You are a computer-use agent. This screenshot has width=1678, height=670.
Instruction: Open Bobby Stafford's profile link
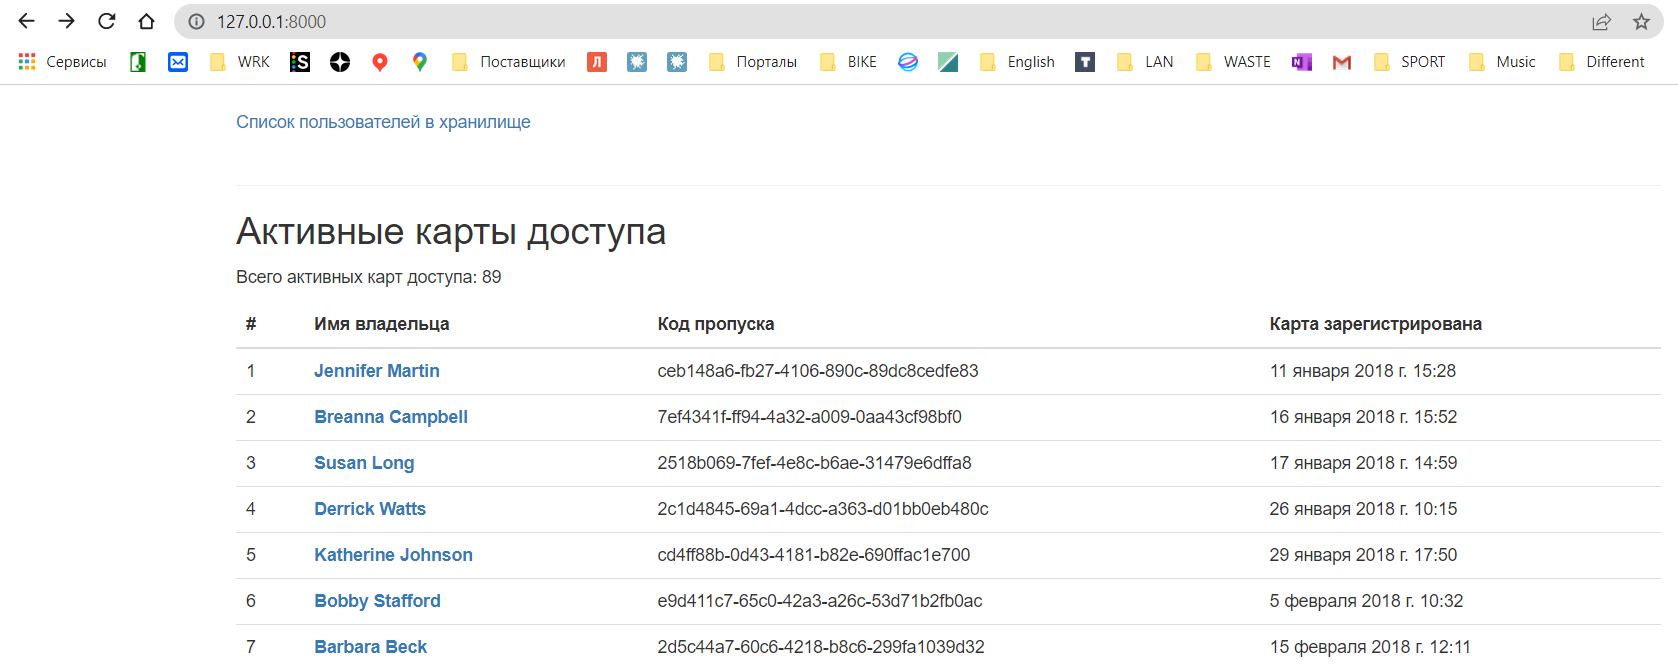[x=377, y=601]
